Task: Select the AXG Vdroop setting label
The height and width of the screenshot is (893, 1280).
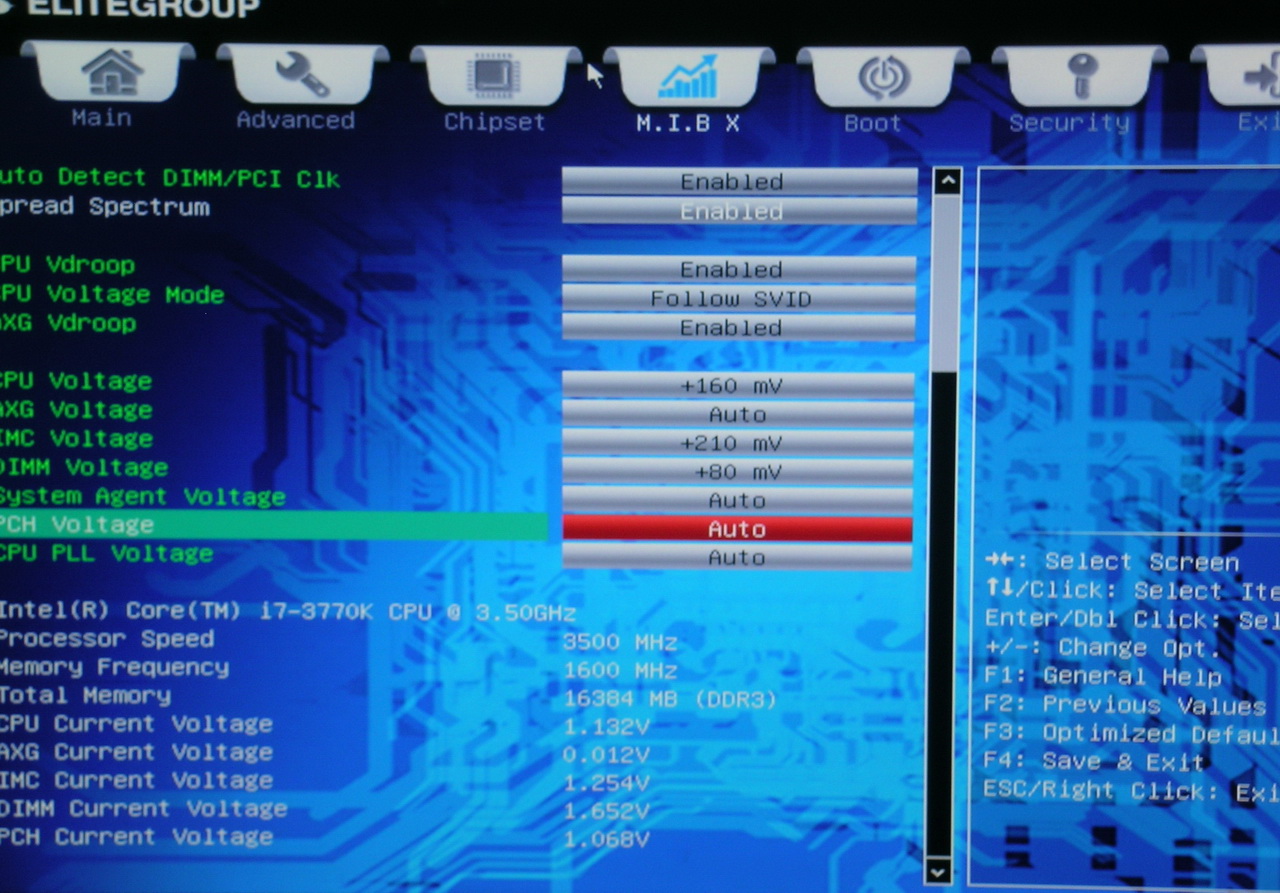Action: coord(67,323)
